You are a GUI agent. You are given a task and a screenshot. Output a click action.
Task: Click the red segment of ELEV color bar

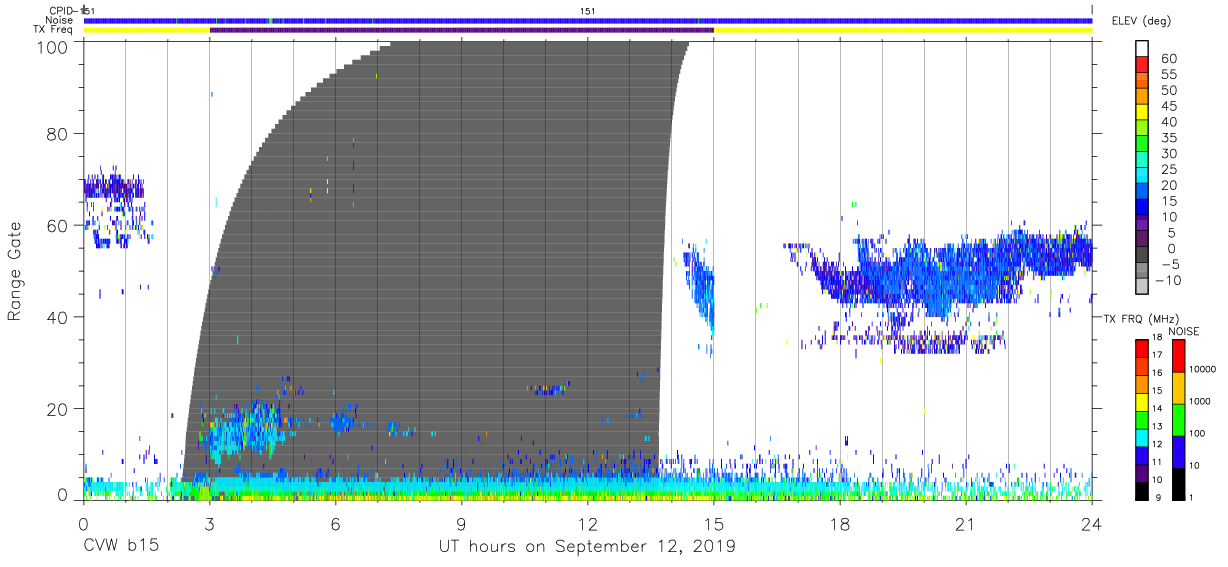coord(1142,65)
